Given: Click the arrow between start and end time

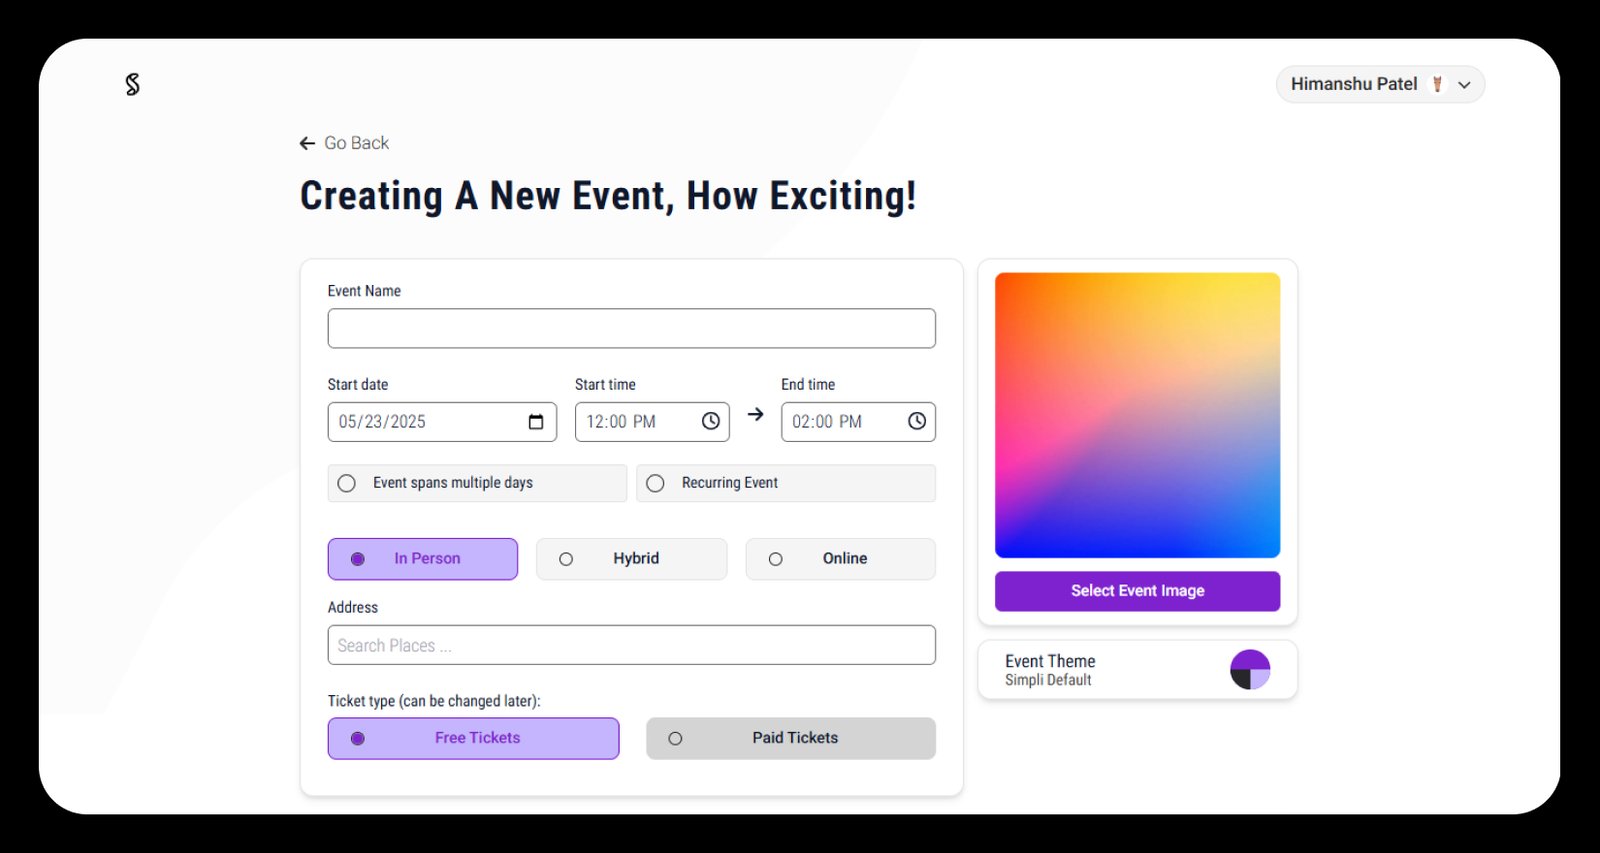Looking at the screenshot, I should [x=756, y=415].
